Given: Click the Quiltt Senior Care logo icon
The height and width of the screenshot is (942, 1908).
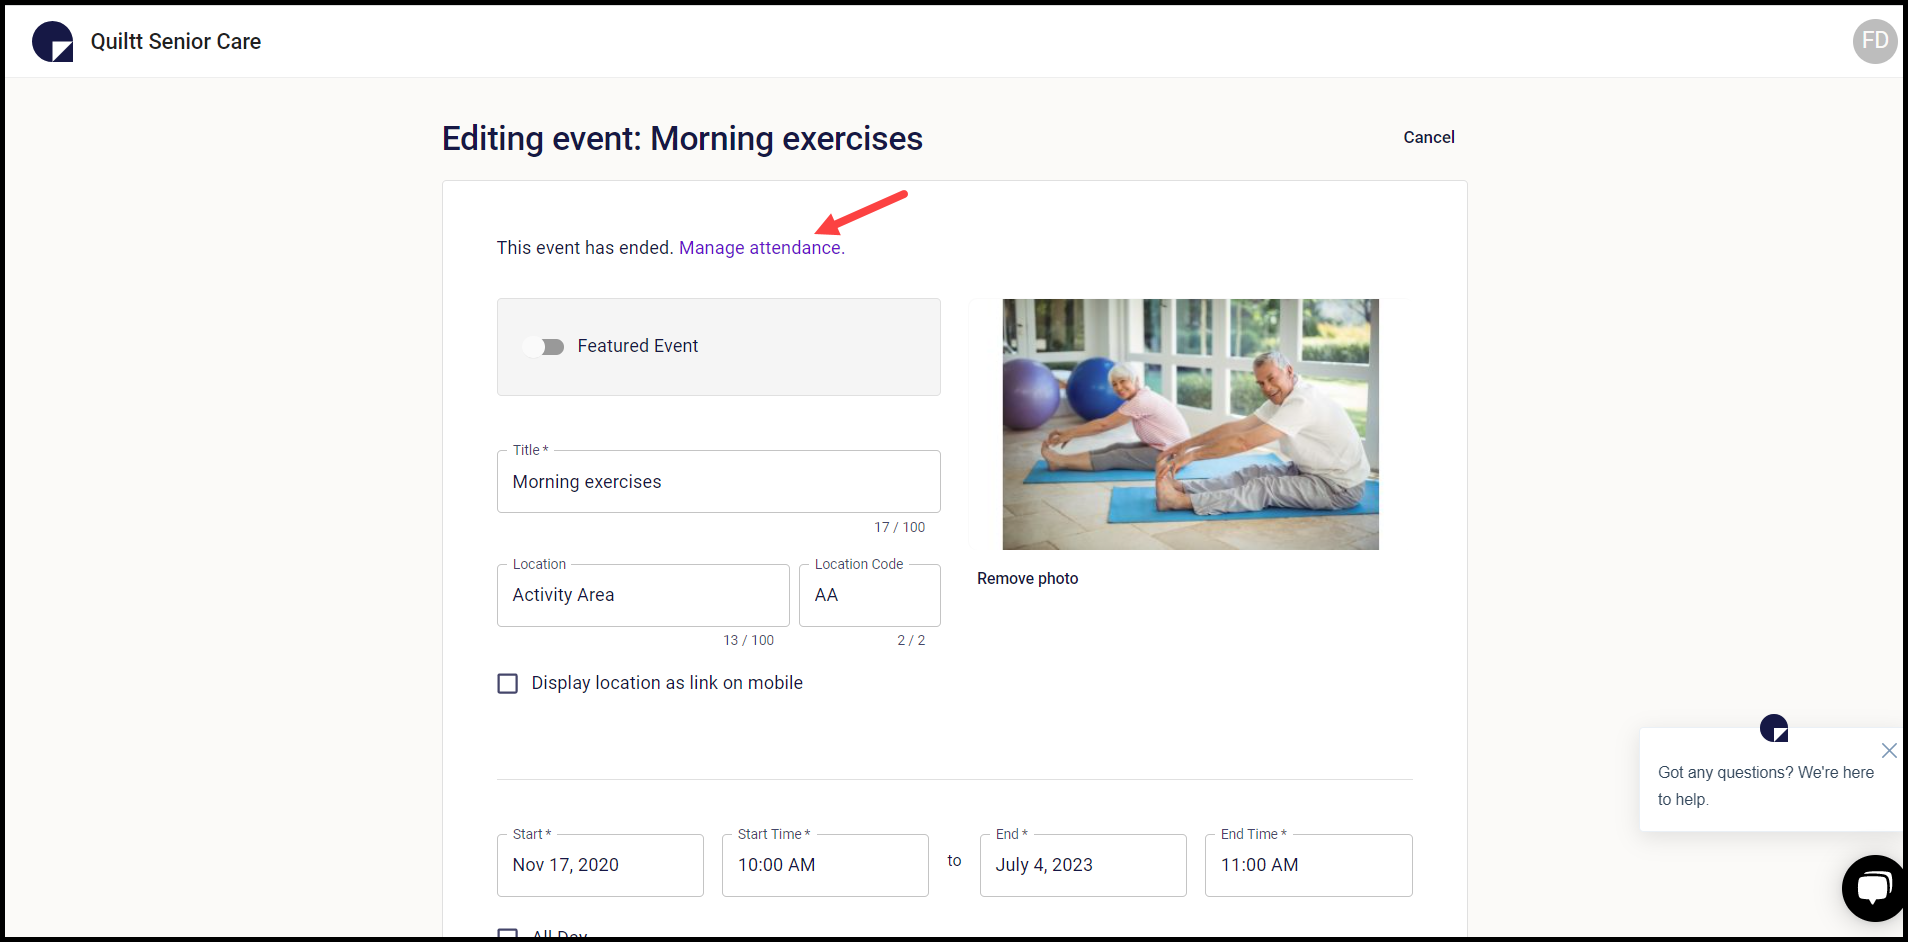Looking at the screenshot, I should click(x=53, y=42).
